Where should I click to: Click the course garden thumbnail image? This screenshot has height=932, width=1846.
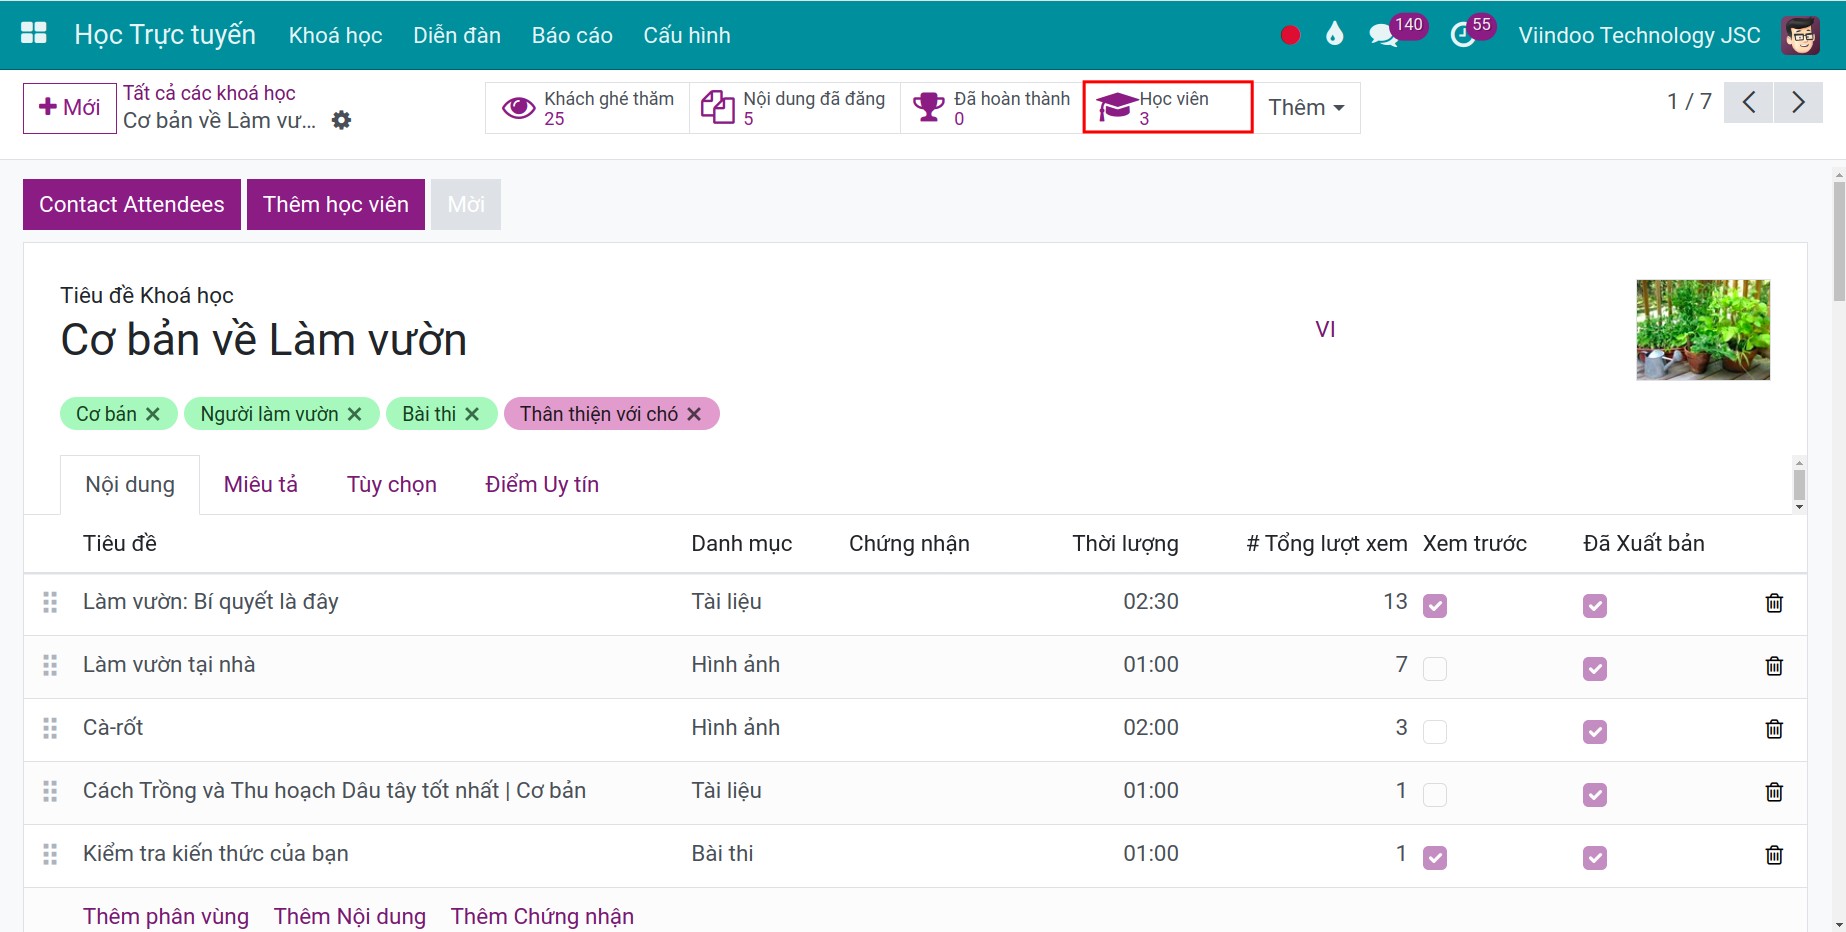tap(1703, 330)
